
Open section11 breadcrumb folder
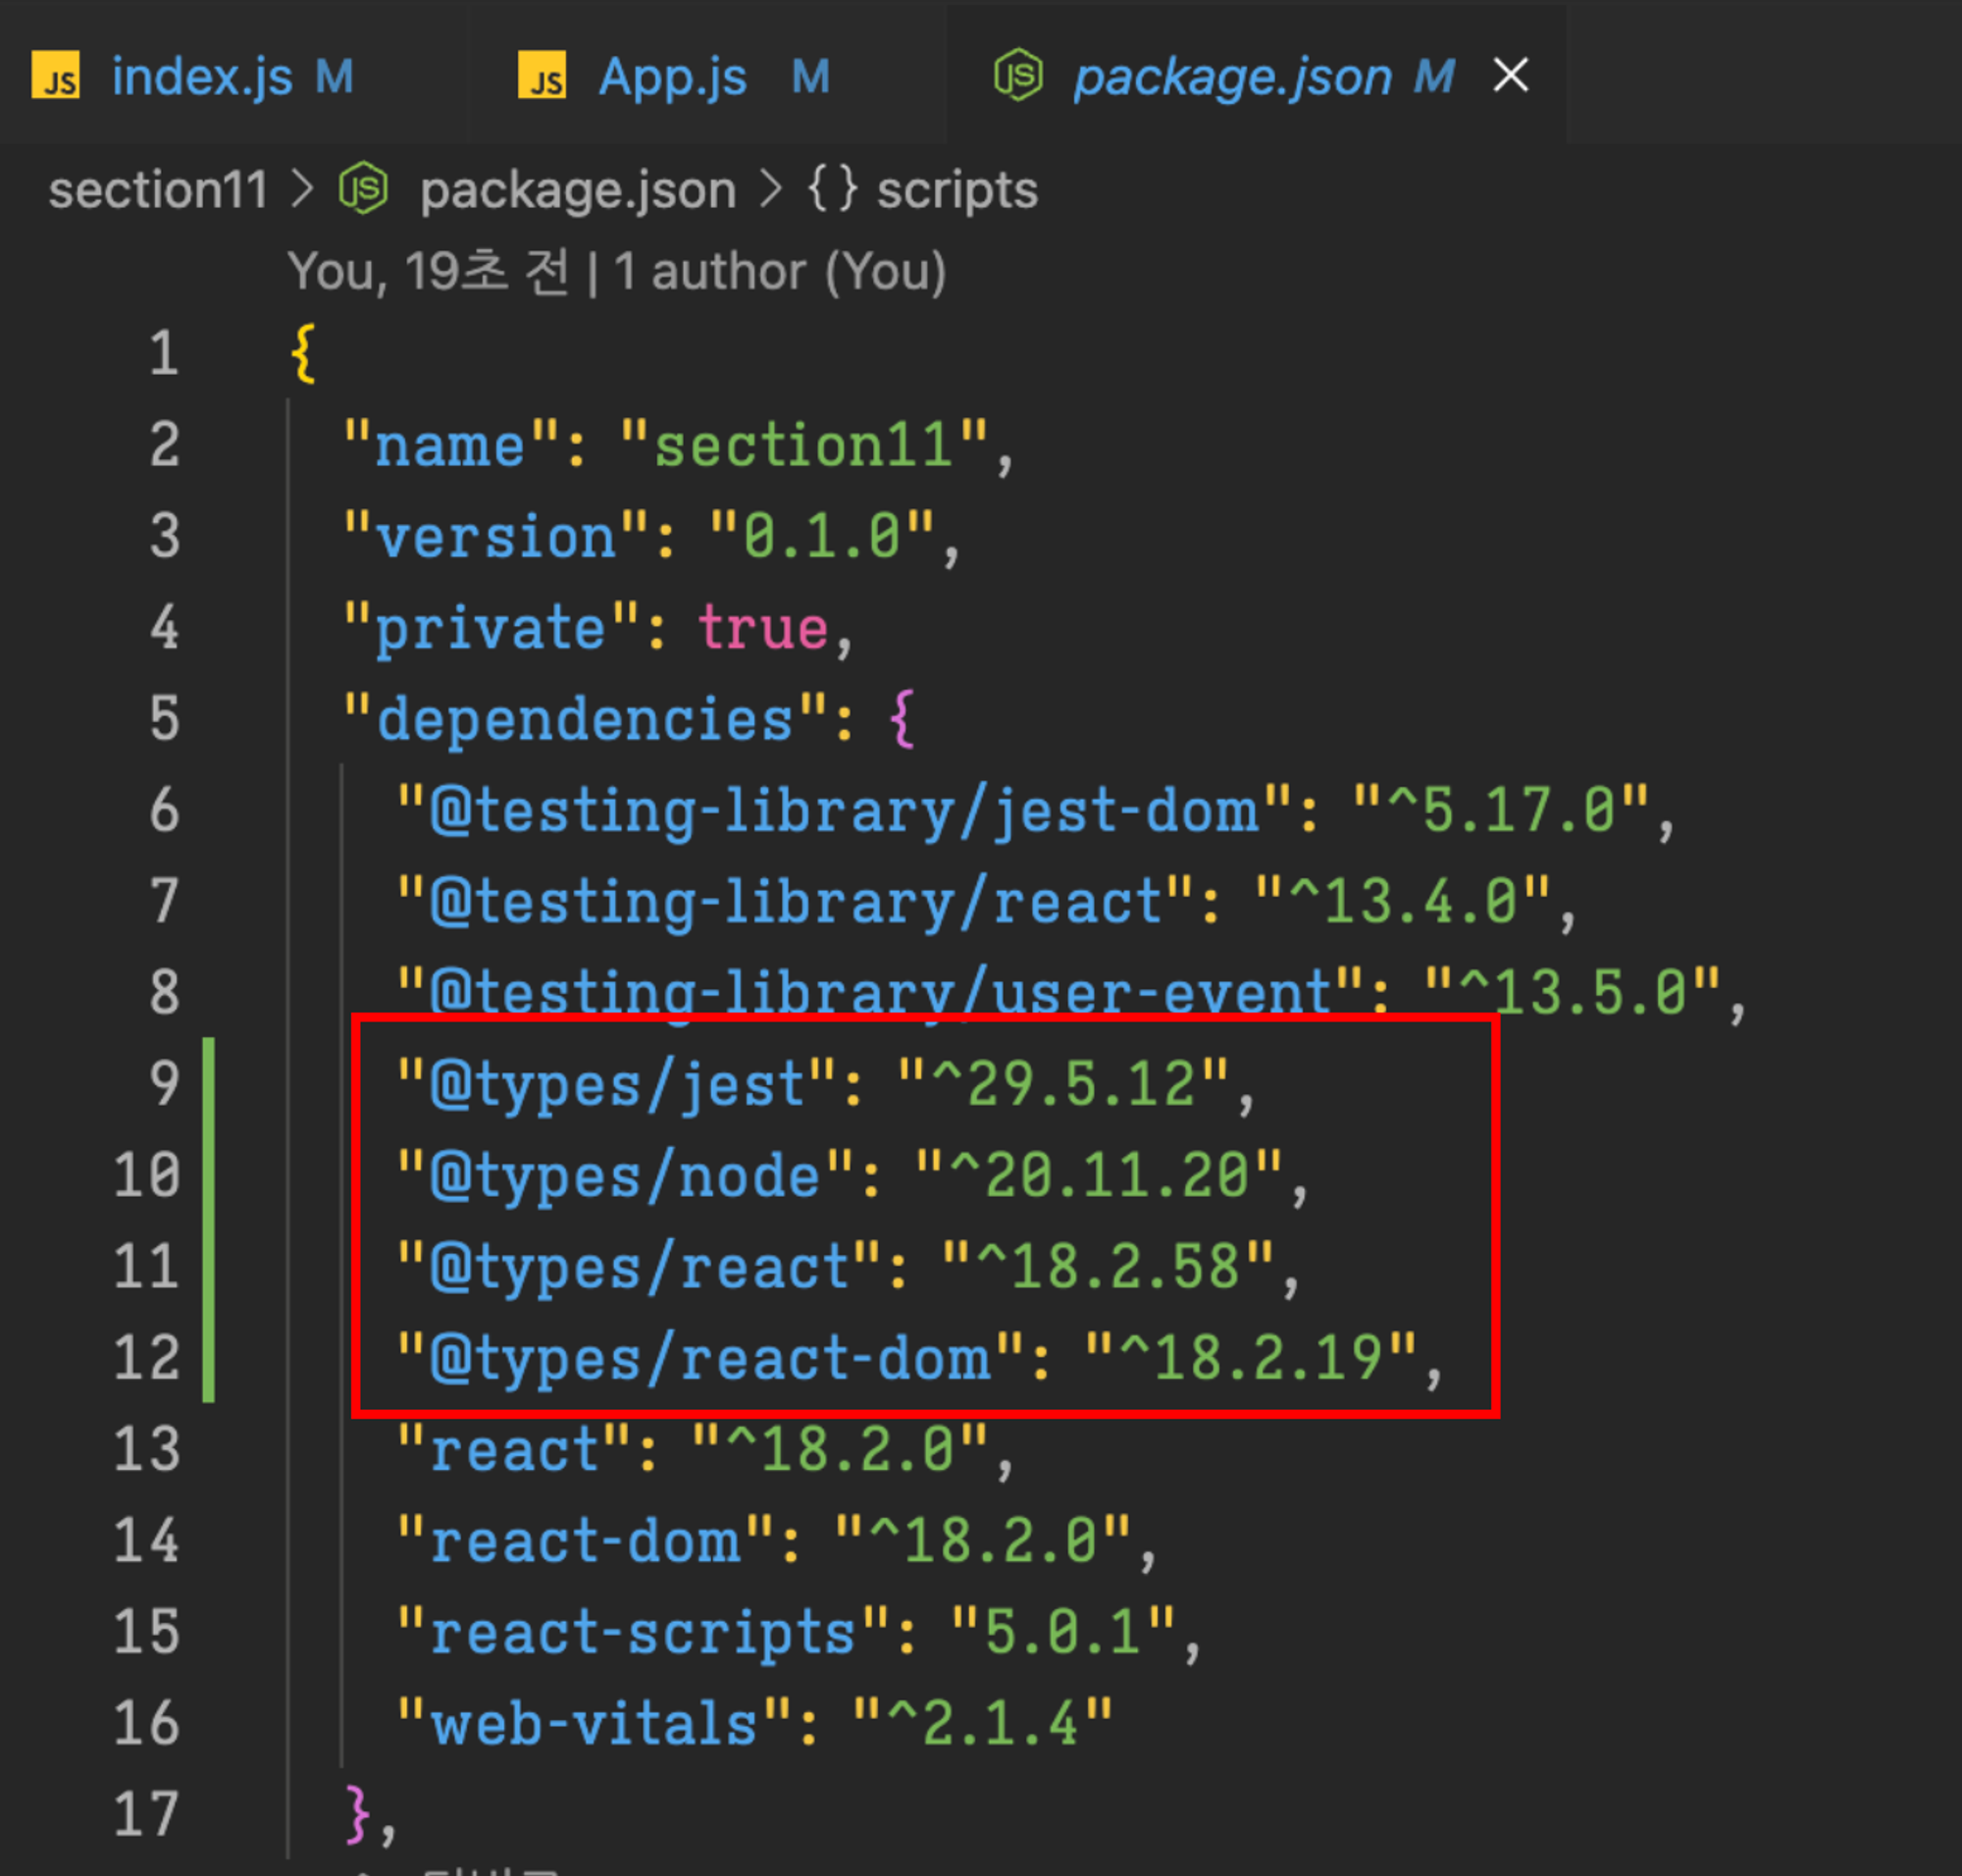[158, 189]
